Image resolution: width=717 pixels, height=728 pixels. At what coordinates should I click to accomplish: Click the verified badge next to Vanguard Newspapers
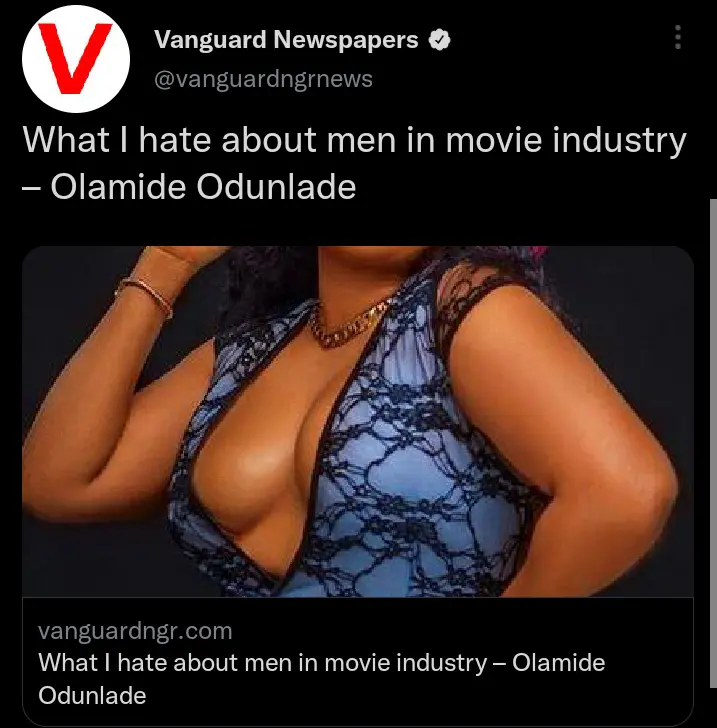pyautogui.click(x=439, y=39)
